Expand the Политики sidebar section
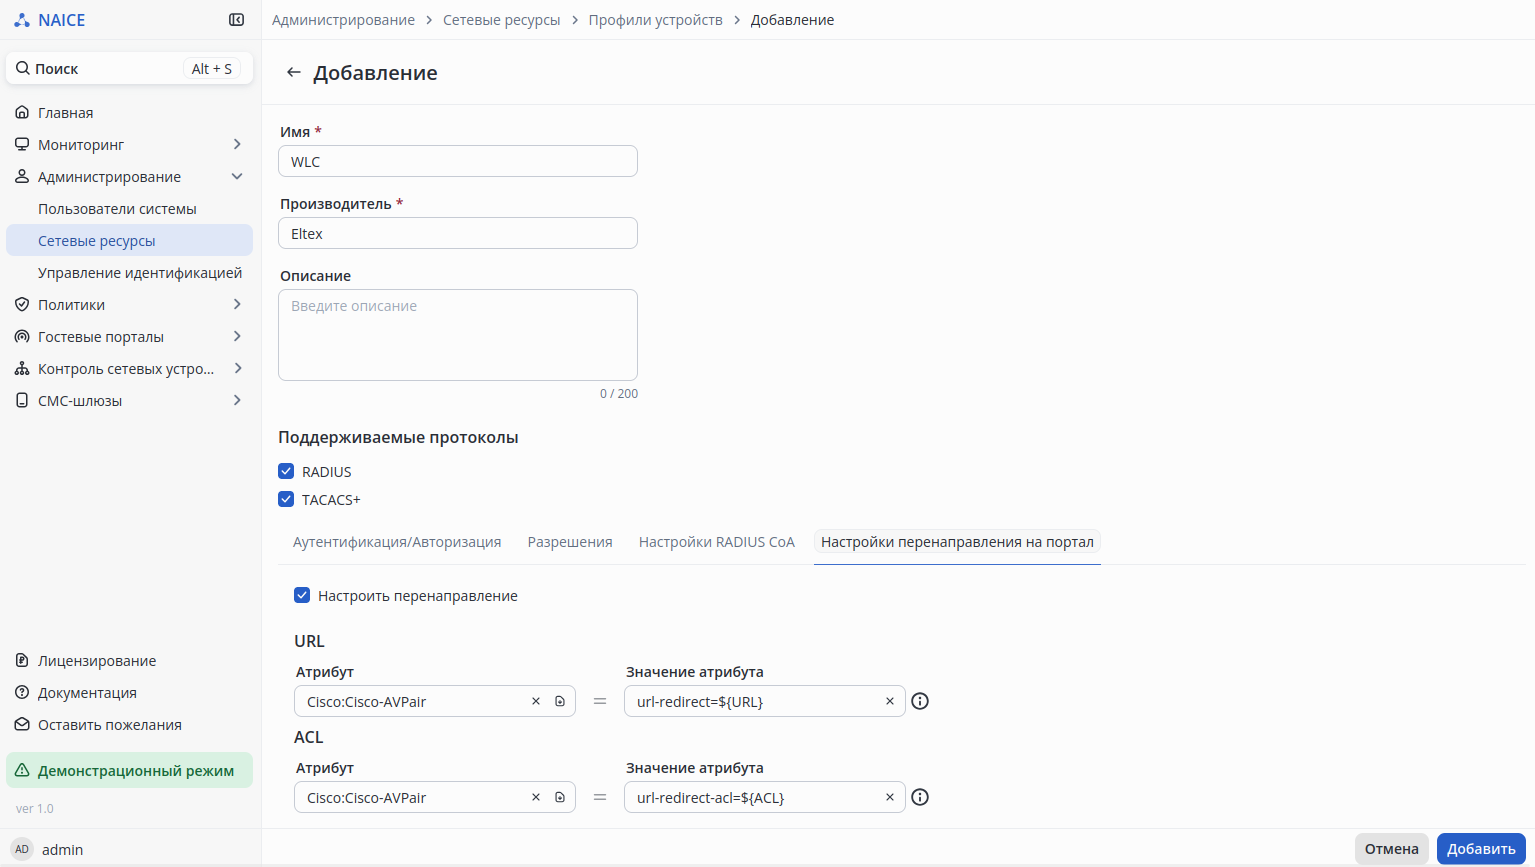Screen dimensions: 1535x867 (x=237, y=305)
